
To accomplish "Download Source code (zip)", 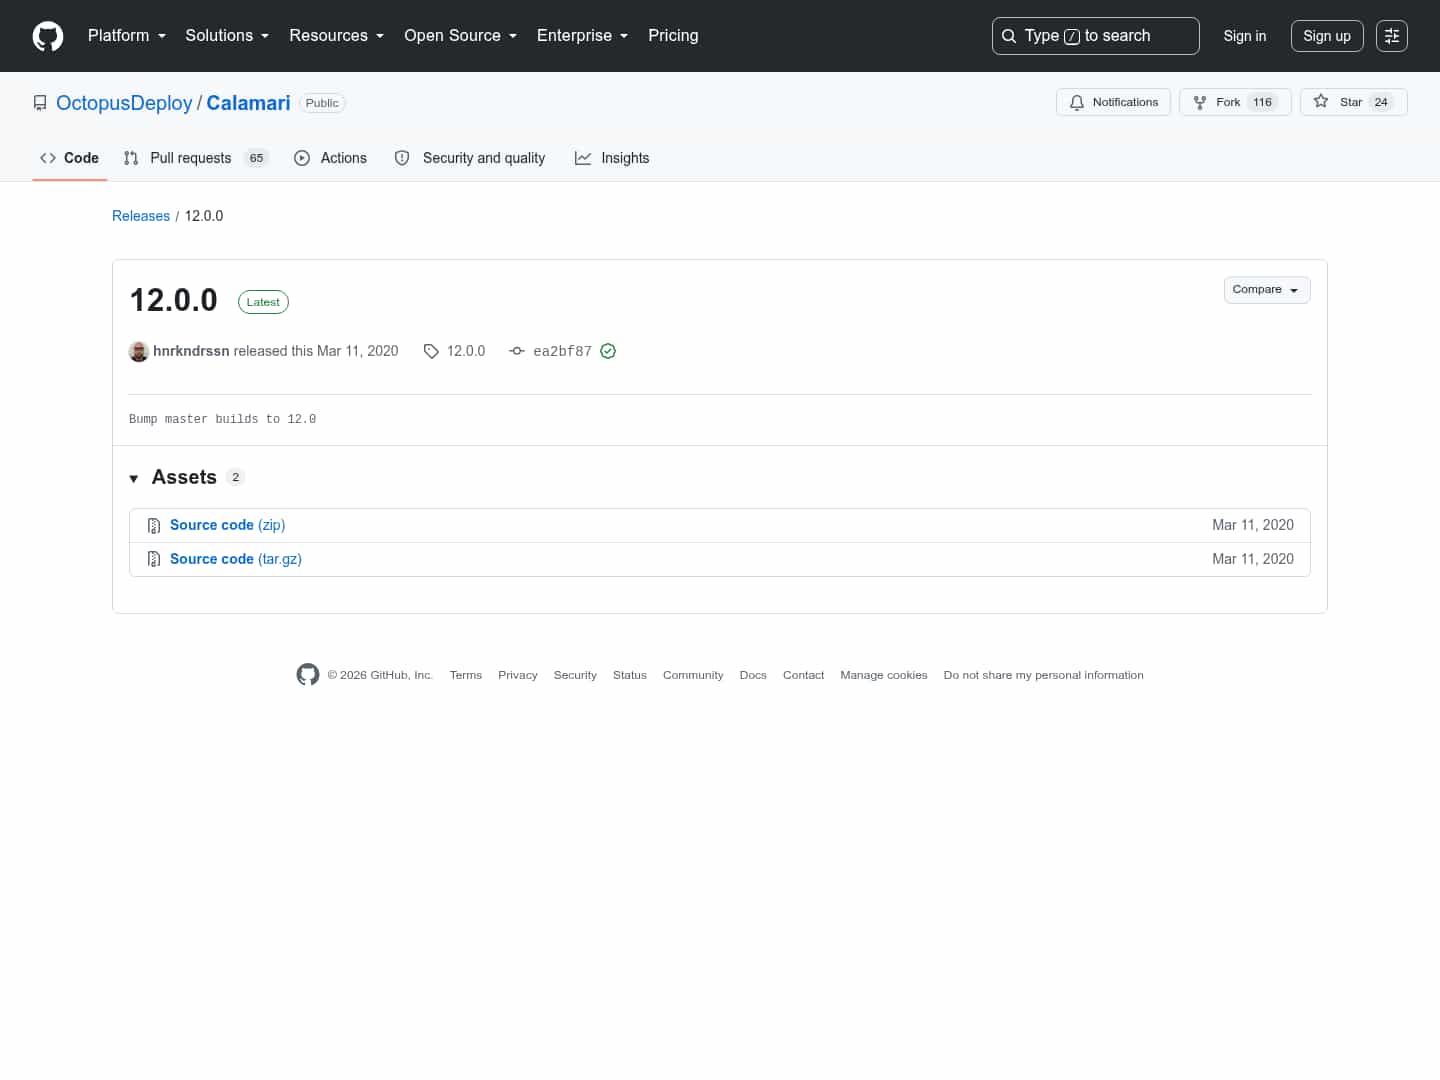I will [x=227, y=525].
